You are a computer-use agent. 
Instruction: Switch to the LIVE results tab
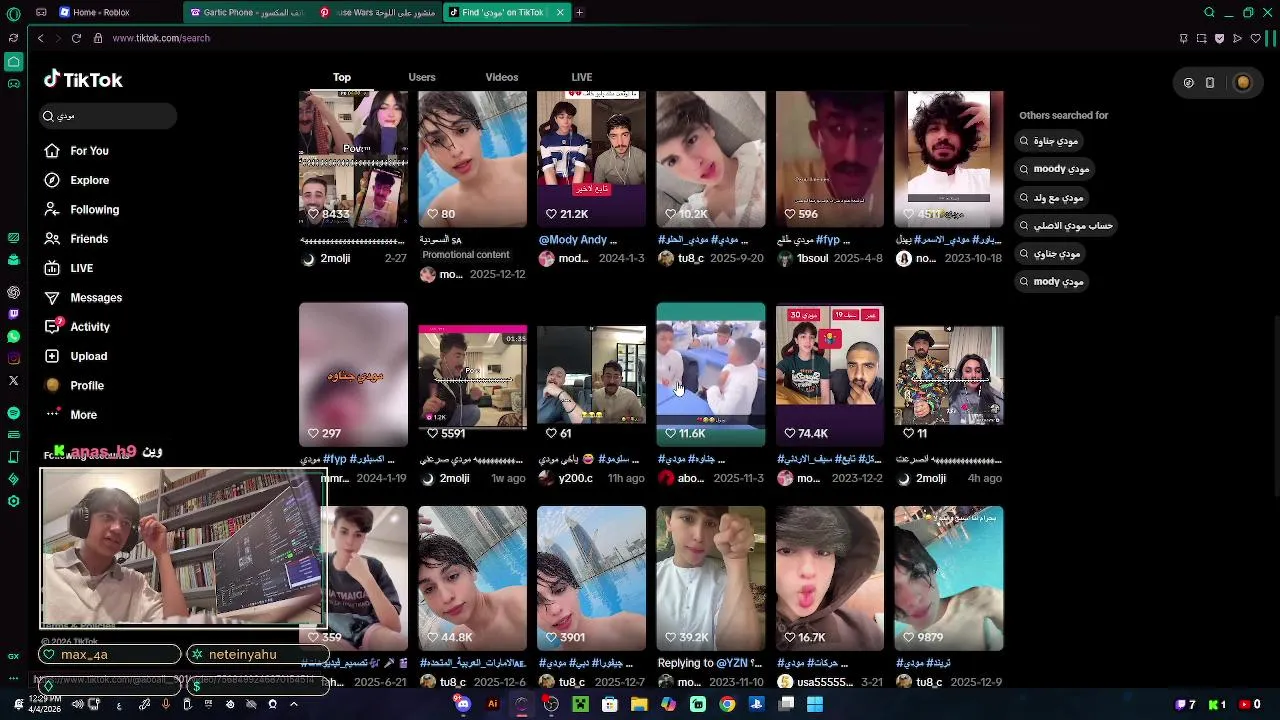582,77
